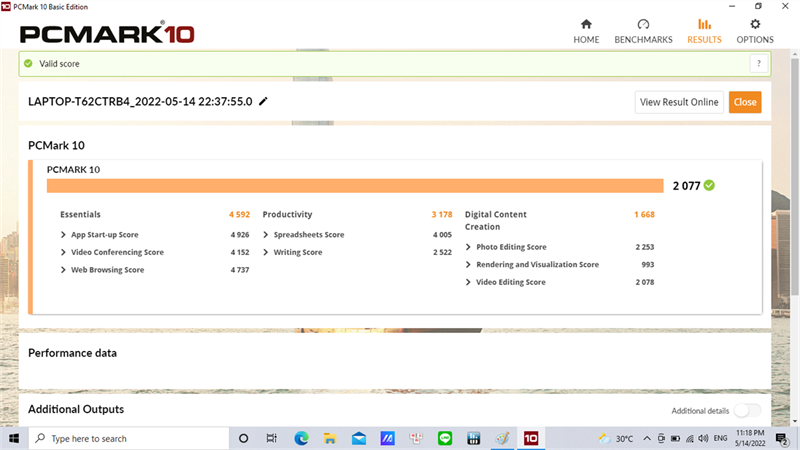Open Task View on the taskbar
This screenshot has height=450, width=800.
[271, 438]
